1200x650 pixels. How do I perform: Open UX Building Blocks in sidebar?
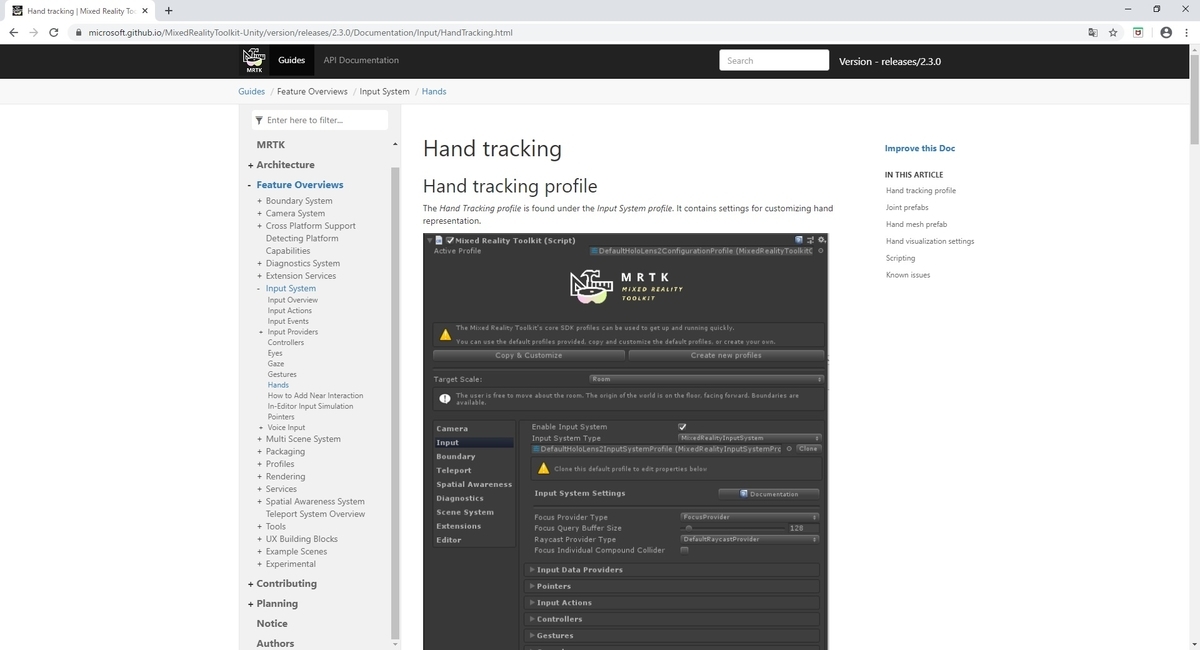pyautogui.click(x=302, y=539)
